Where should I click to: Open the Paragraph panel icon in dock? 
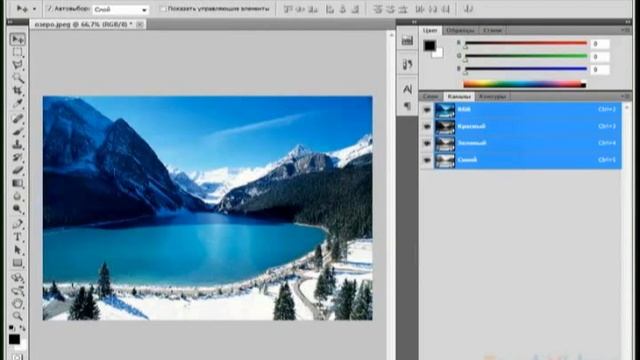(407, 106)
